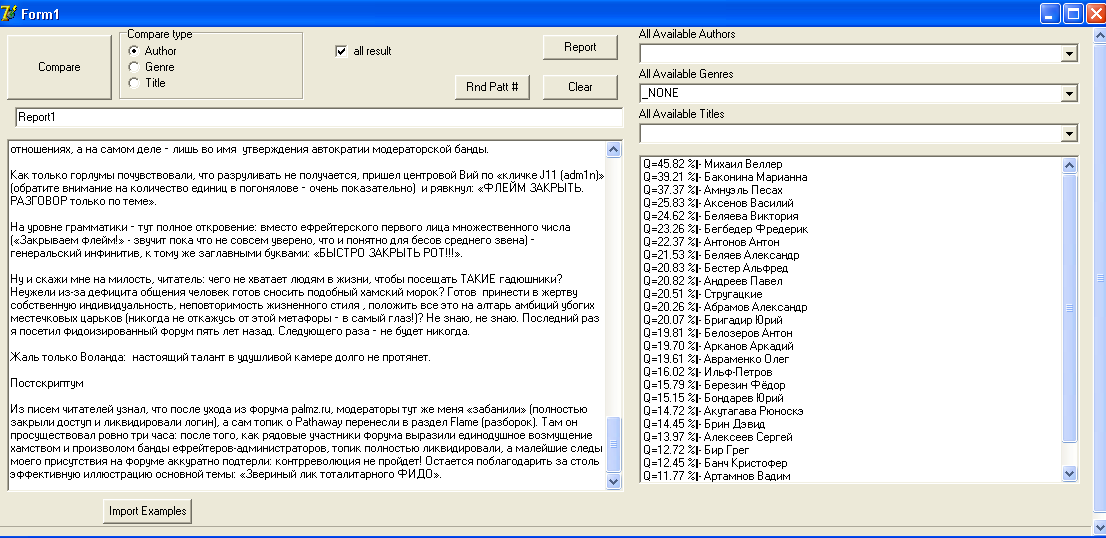This screenshot has height=538, width=1106.
Task: Click the Clear button
Action: (x=580, y=87)
